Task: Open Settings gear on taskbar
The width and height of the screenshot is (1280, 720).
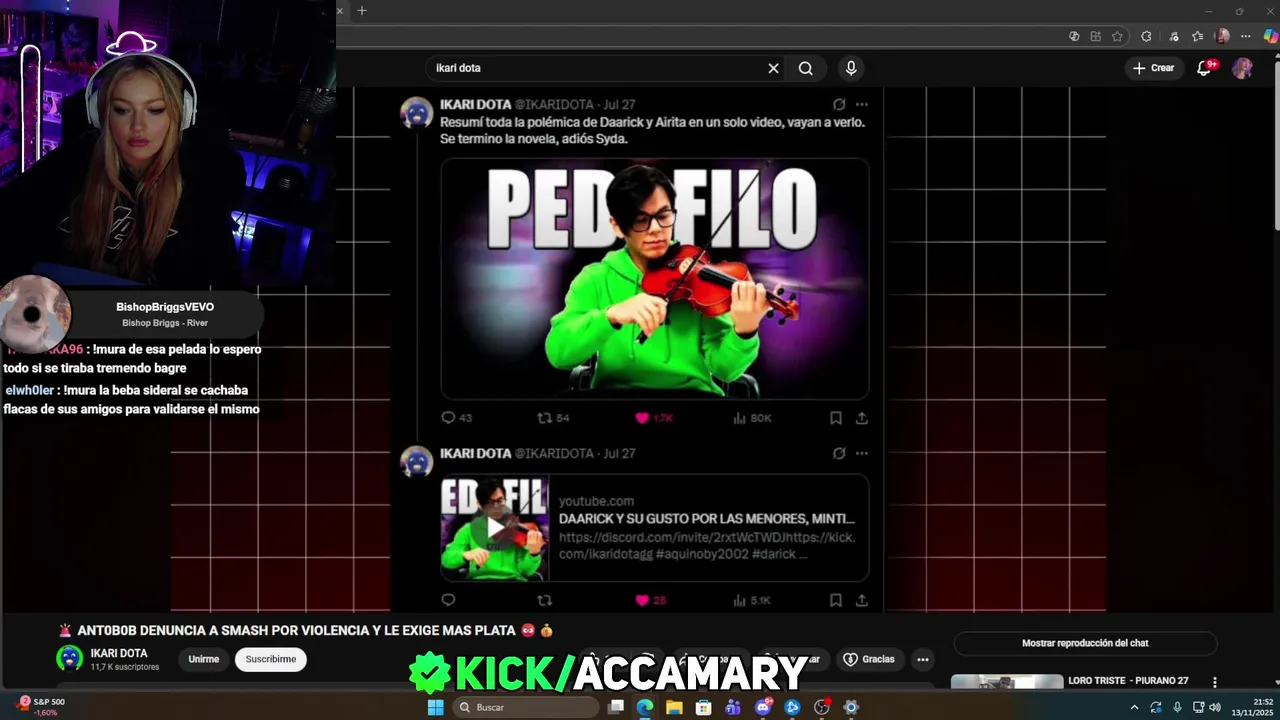Action: [851, 707]
